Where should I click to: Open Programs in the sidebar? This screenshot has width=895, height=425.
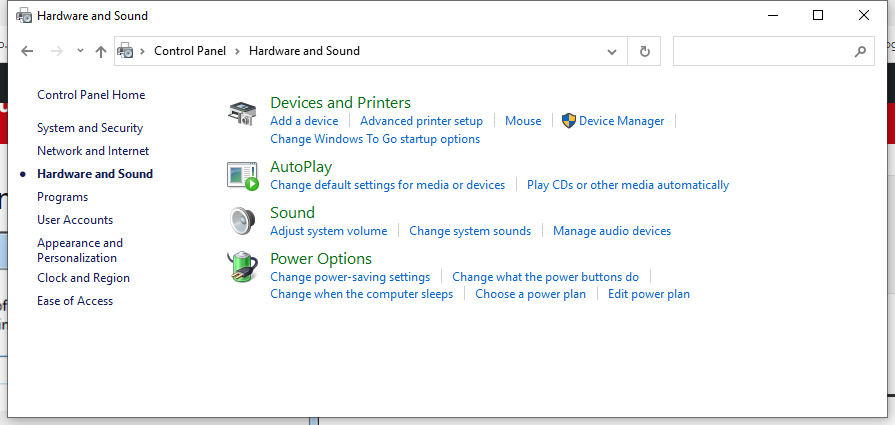(x=63, y=197)
